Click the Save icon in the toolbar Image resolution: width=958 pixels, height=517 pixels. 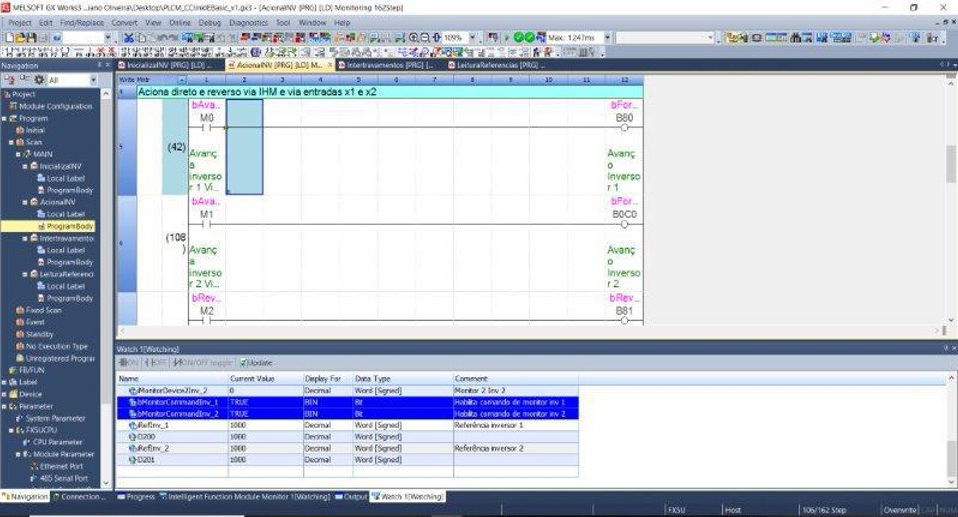click(x=29, y=37)
